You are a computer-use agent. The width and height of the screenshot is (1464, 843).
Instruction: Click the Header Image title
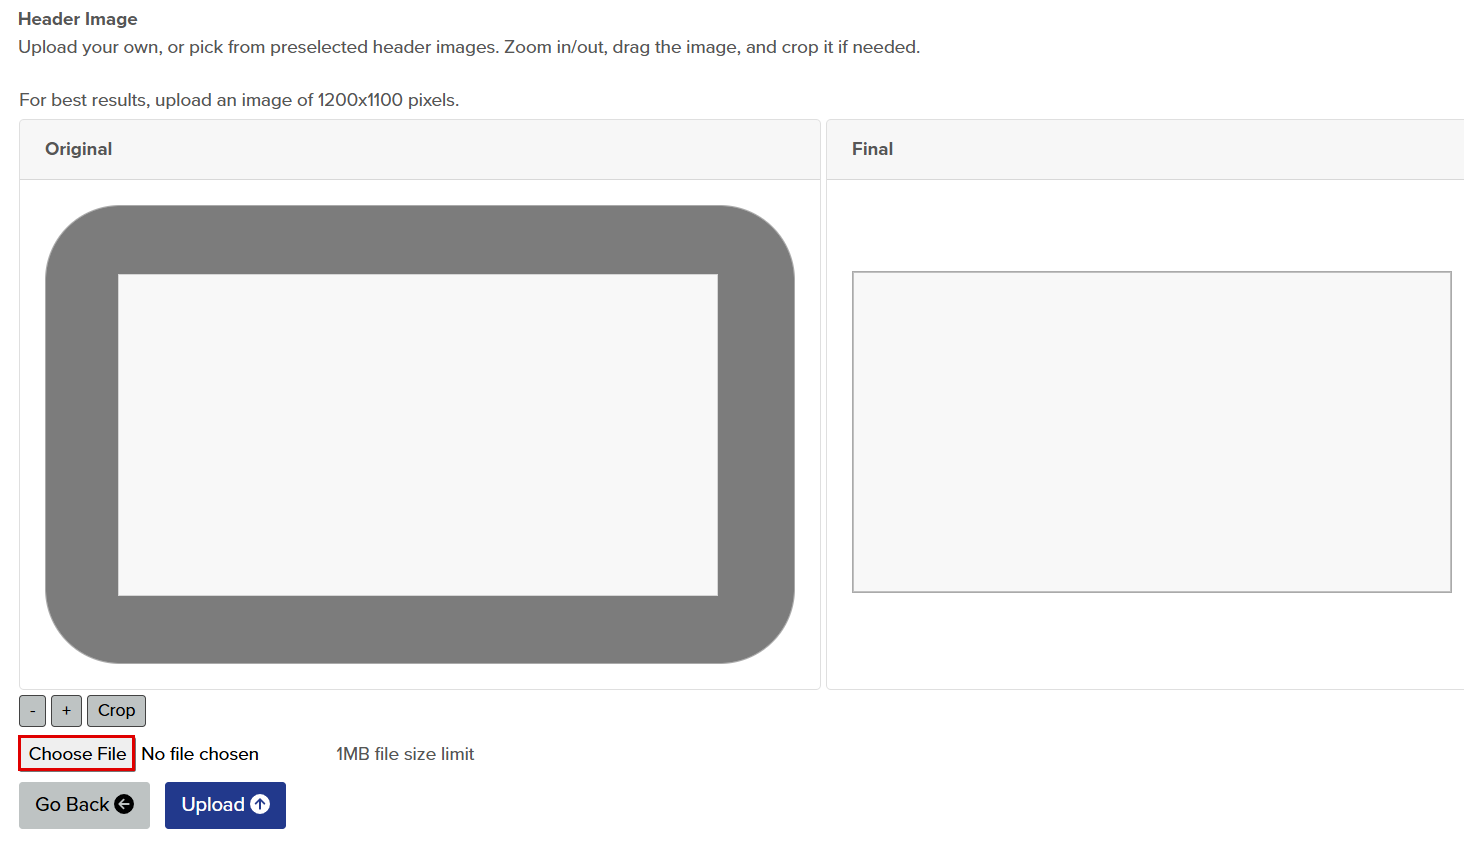click(77, 18)
